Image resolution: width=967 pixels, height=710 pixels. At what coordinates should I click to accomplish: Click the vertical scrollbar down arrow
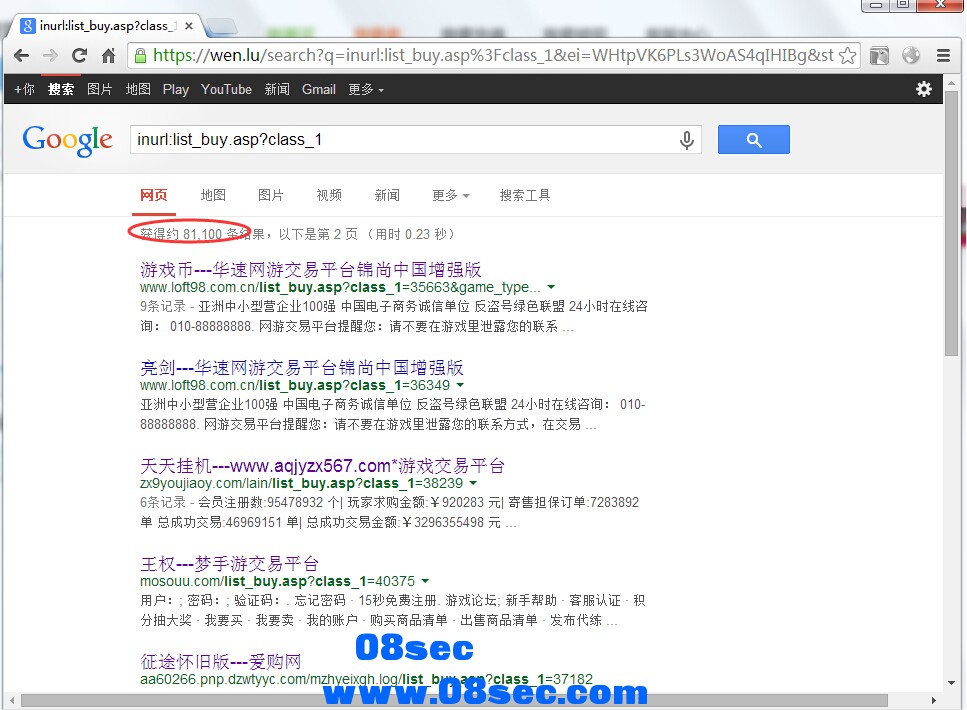(951, 683)
